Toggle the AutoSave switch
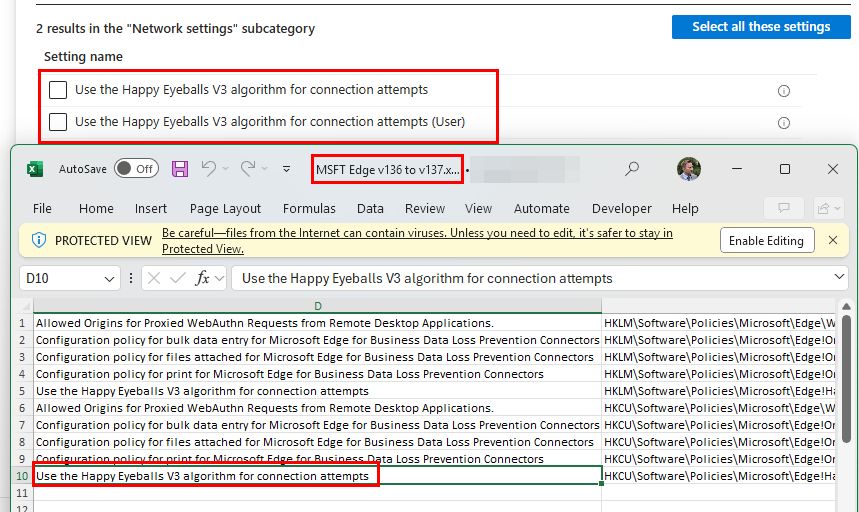The width and height of the screenshot is (859, 512). click(136, 169)
